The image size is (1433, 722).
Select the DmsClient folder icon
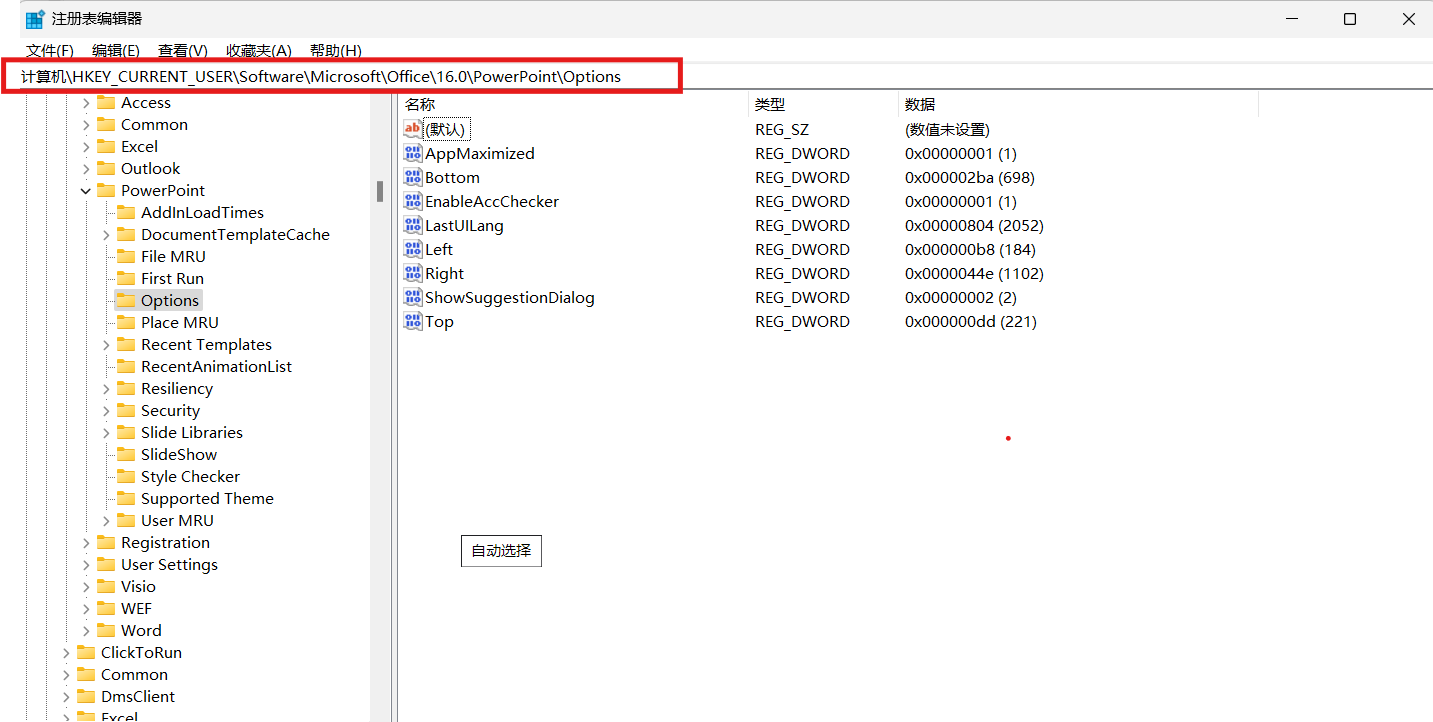86,696
